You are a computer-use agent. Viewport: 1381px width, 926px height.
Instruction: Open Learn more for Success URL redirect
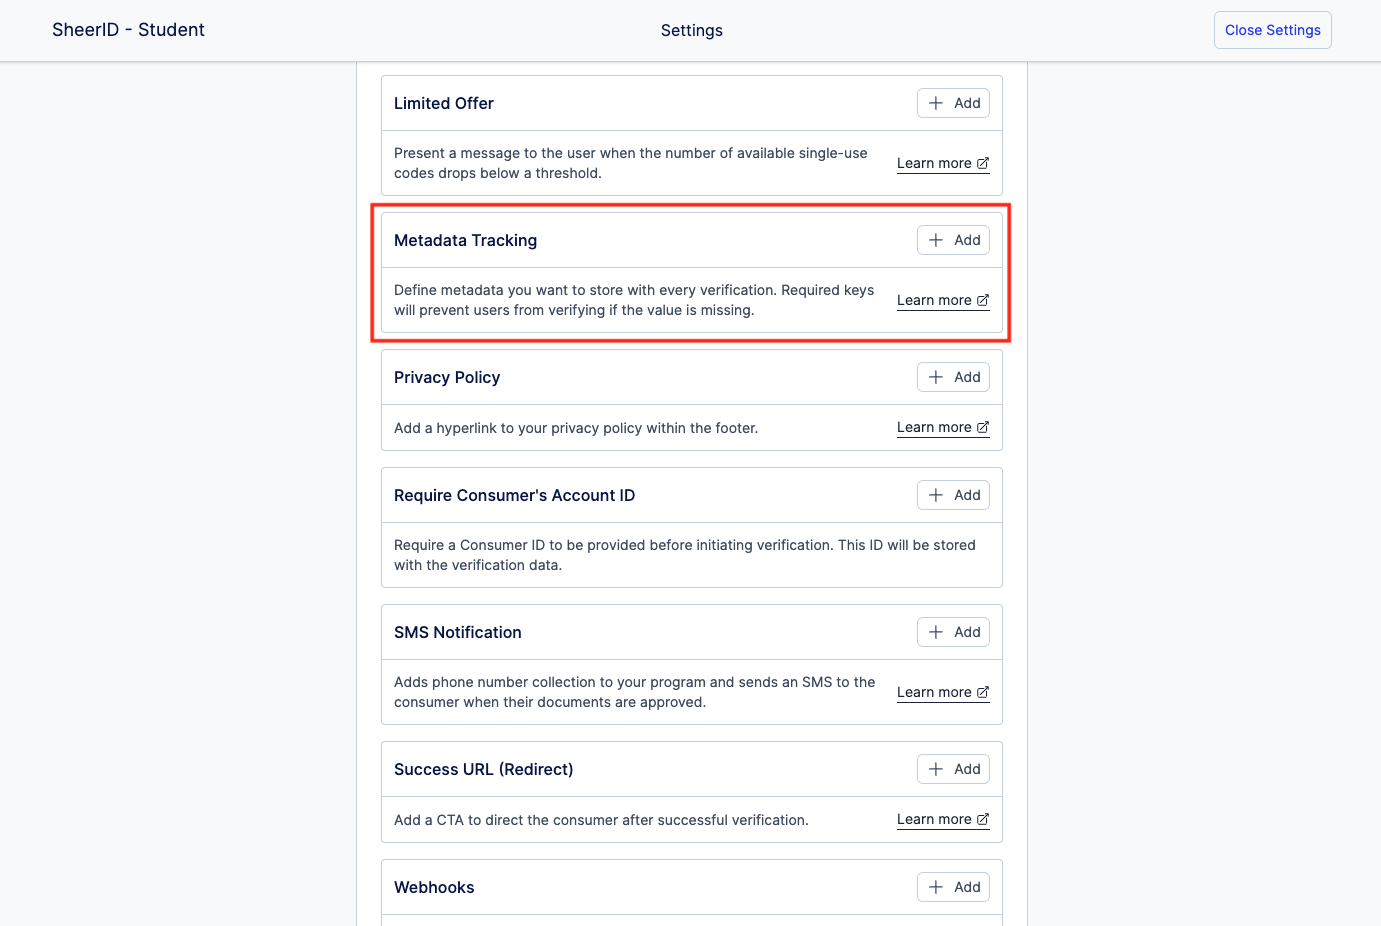[934, 819]
